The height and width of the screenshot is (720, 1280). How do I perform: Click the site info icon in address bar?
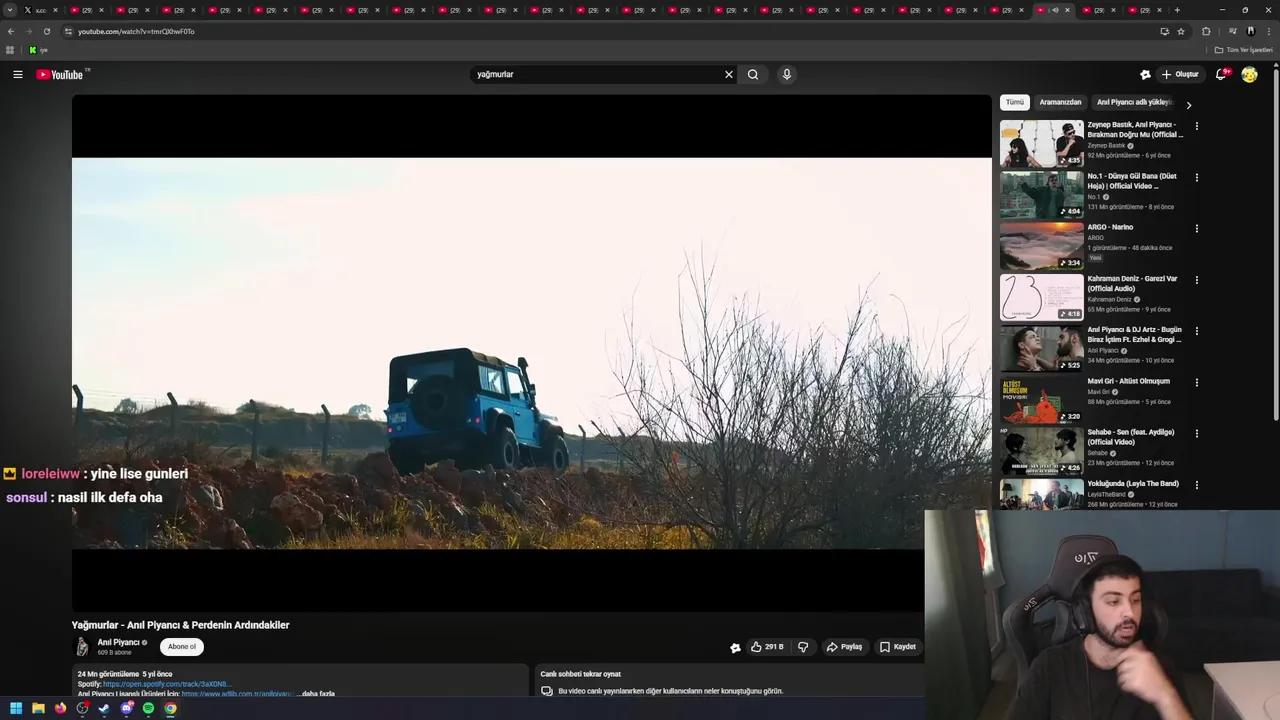tap(68, 31)
